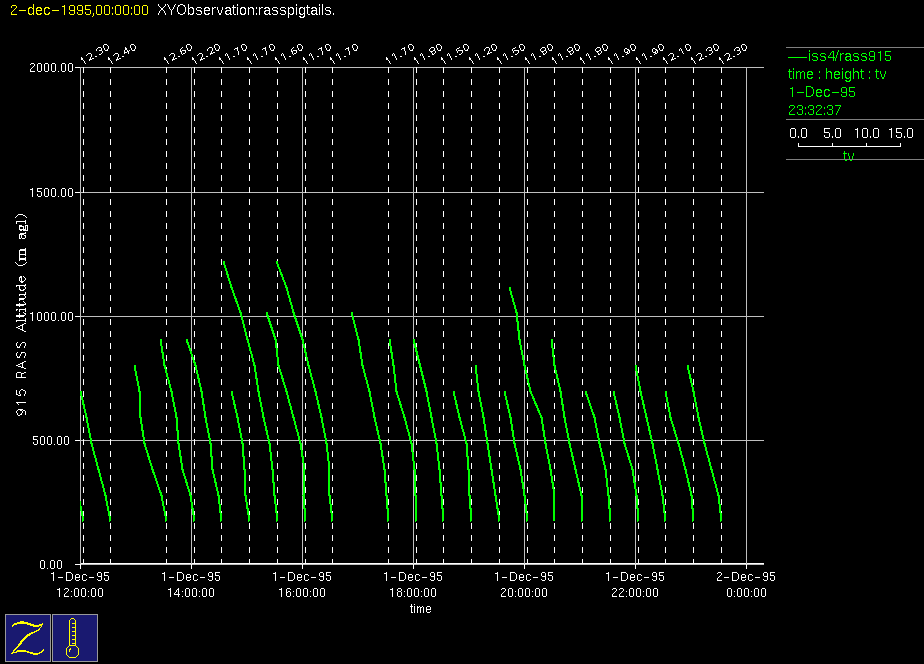
Task: Click the 'time' x-axis label
Action: [421, 609]
